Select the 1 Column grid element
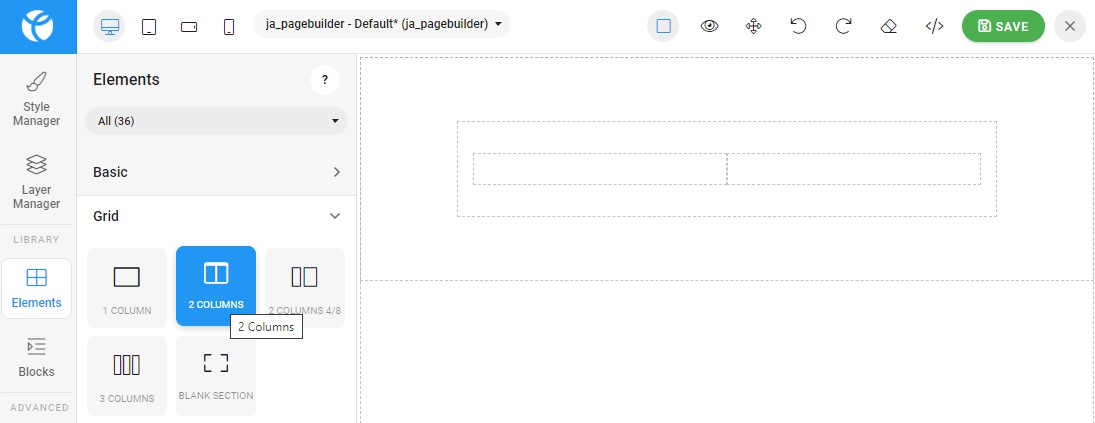The width and height of the screenshot is (1095, 423). pos(127,288)
